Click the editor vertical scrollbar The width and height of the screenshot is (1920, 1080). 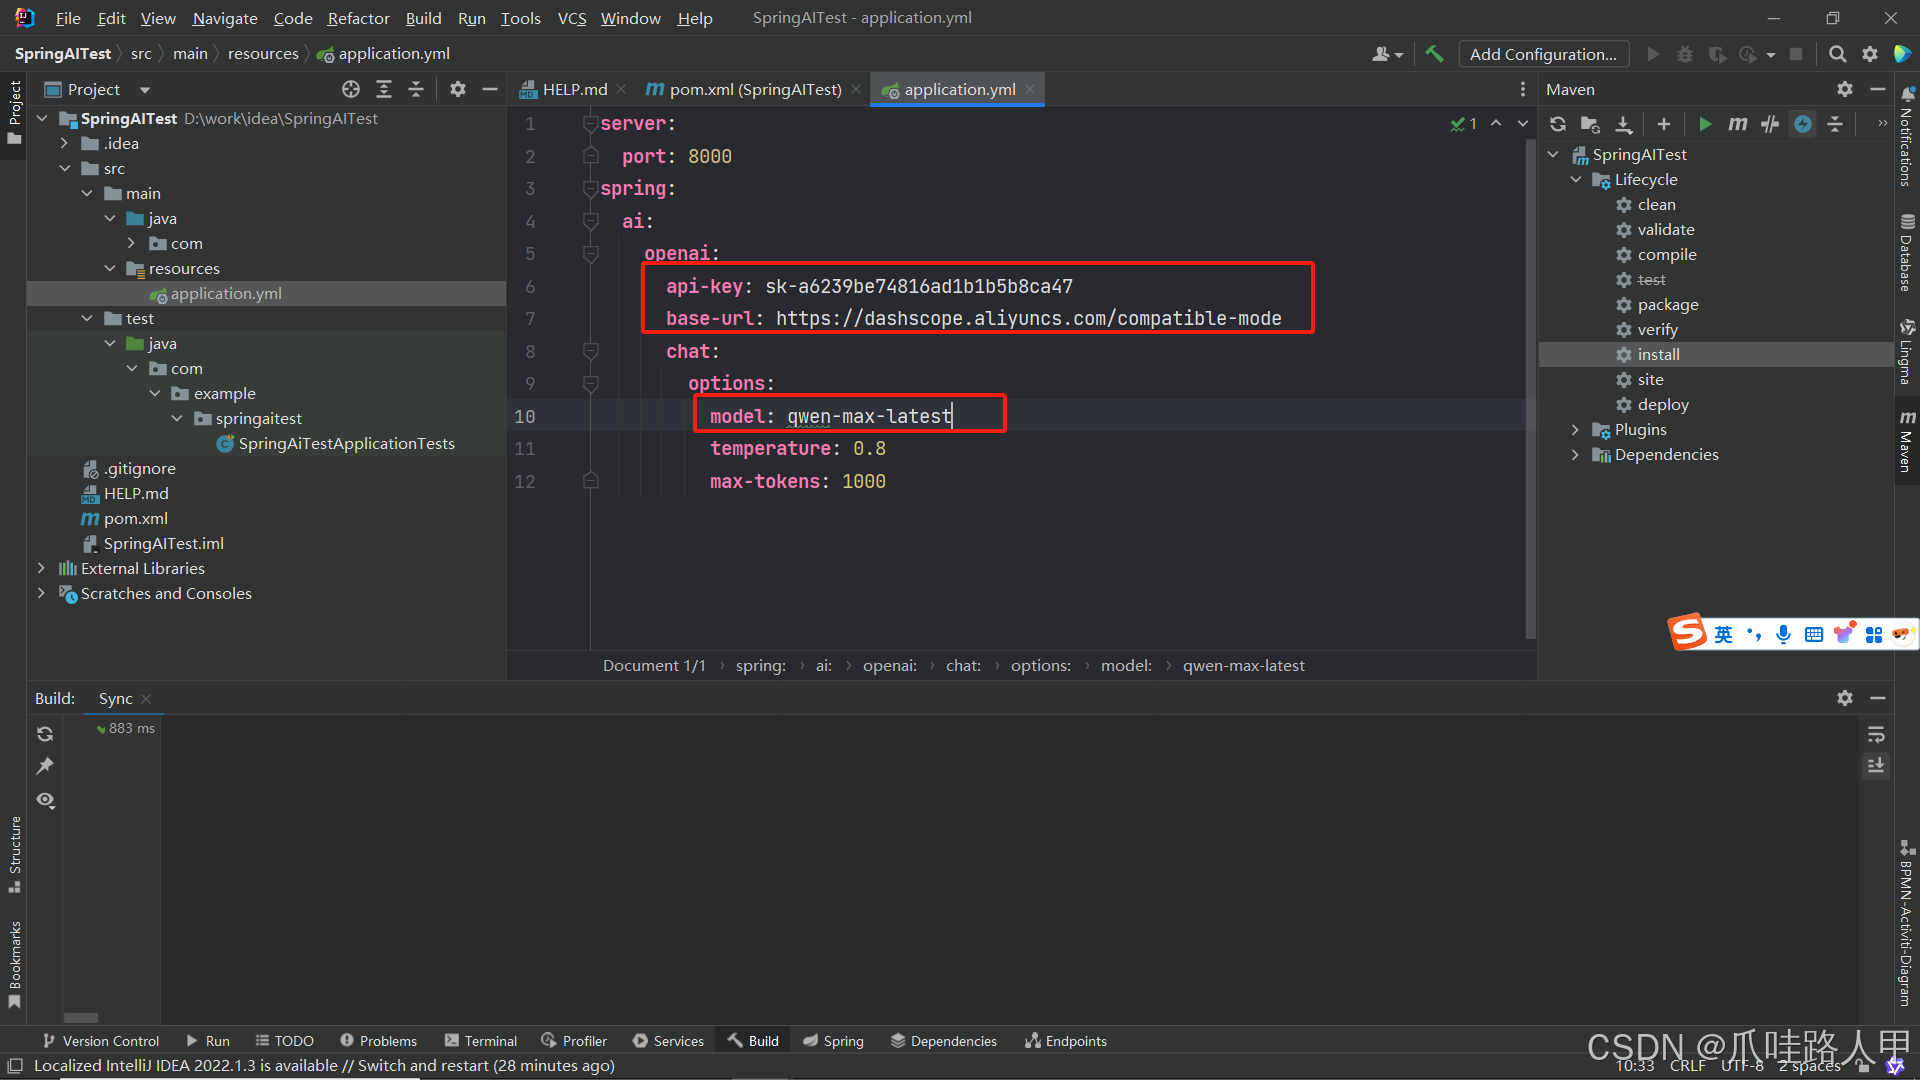[1530, 390]
